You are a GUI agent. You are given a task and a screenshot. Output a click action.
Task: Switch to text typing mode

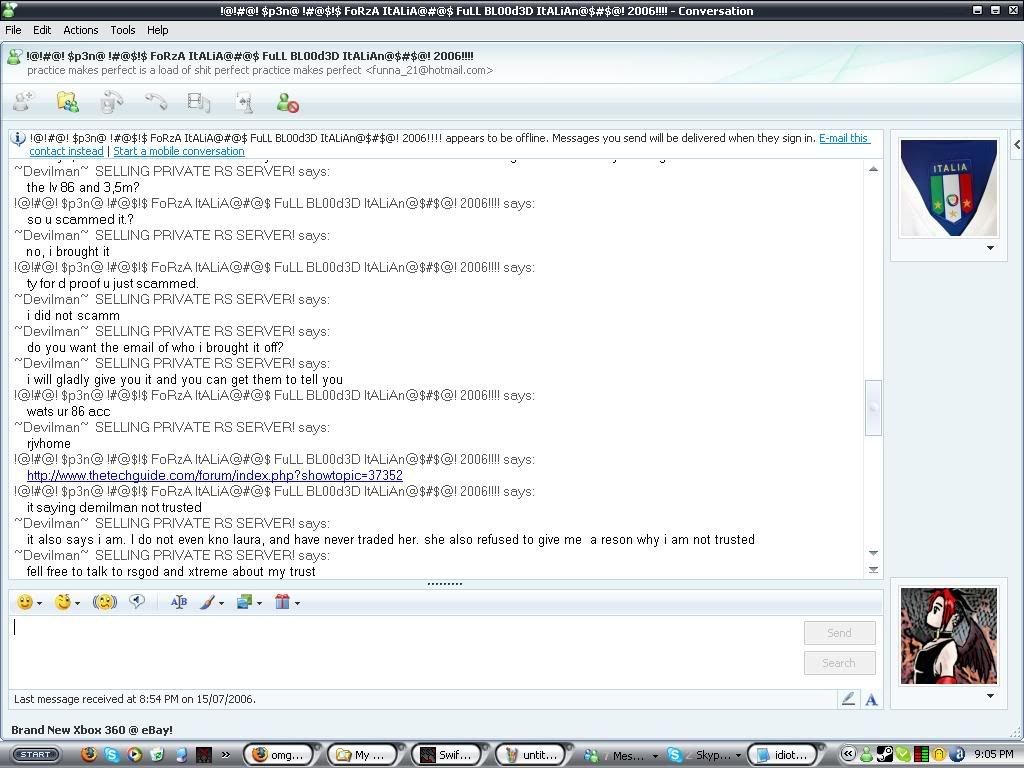click(x=871, y=700)
